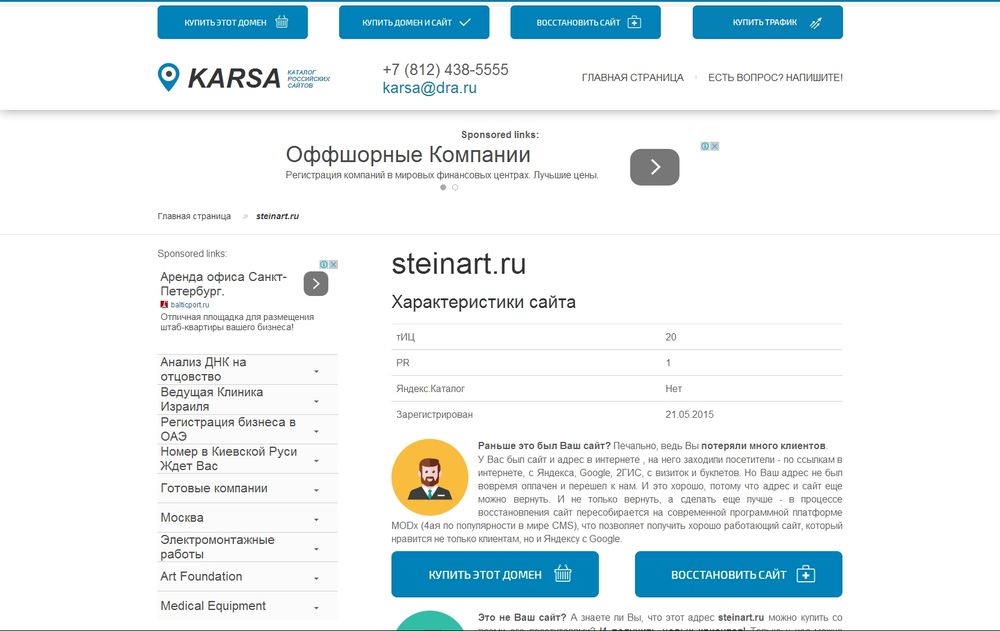1000x631 pixels.
Task: Click the rocket icon in 'Купить трафик'
Action: point(816,23)
